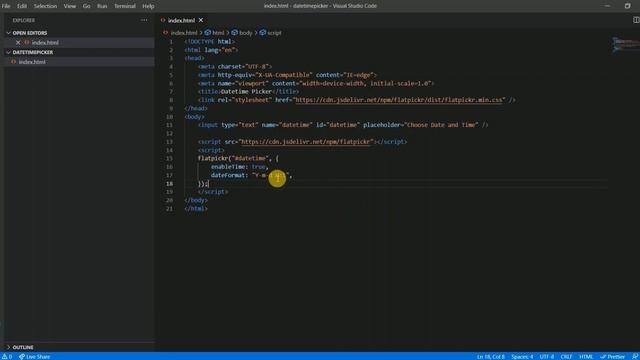Open index.html in DATETIMEPICKER folder
The width and height of the screenshot is (640, 360).
pyautogui.click(x=32, y=62)
